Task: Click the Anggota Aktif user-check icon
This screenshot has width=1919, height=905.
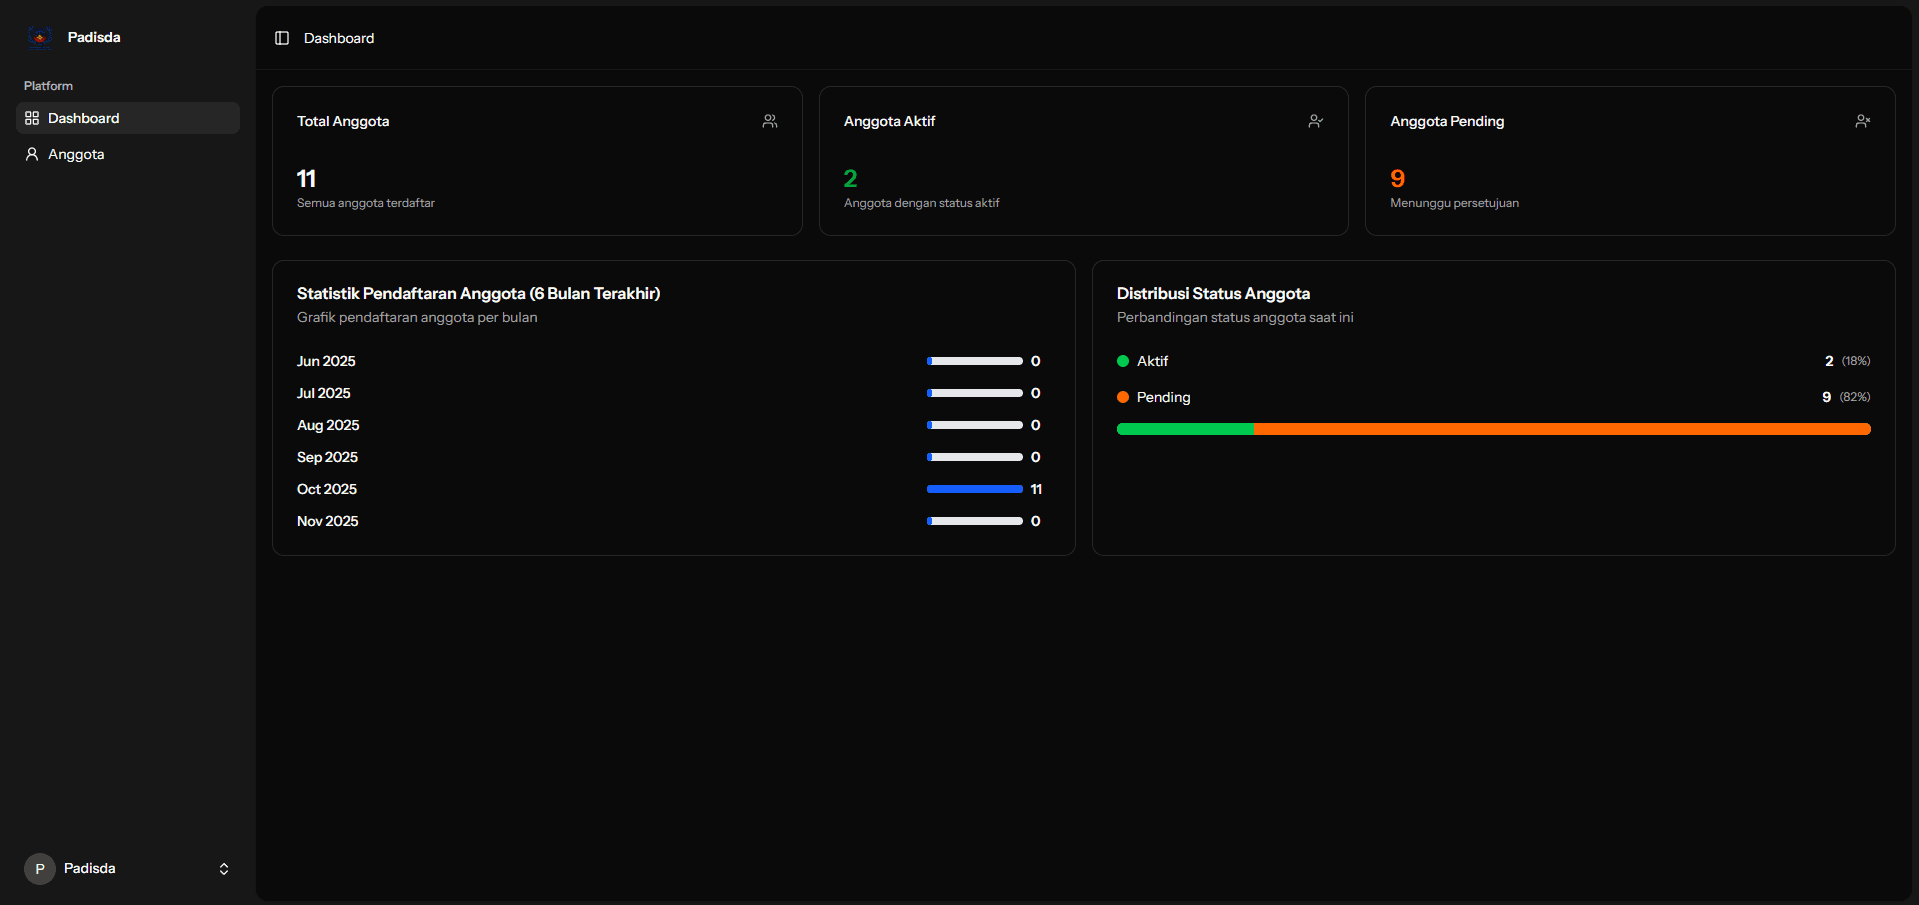Action: pos(1316,121)
